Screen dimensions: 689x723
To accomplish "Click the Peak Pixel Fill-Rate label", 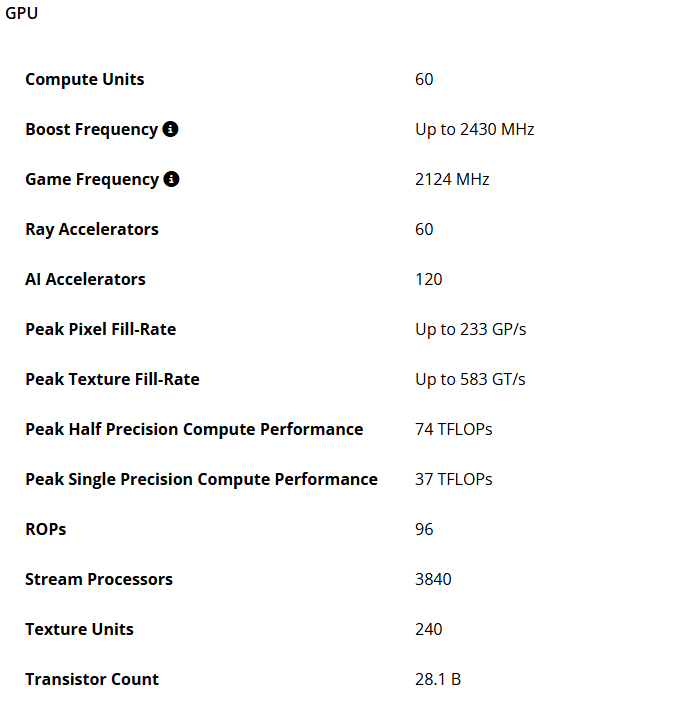I will [100, 329].
